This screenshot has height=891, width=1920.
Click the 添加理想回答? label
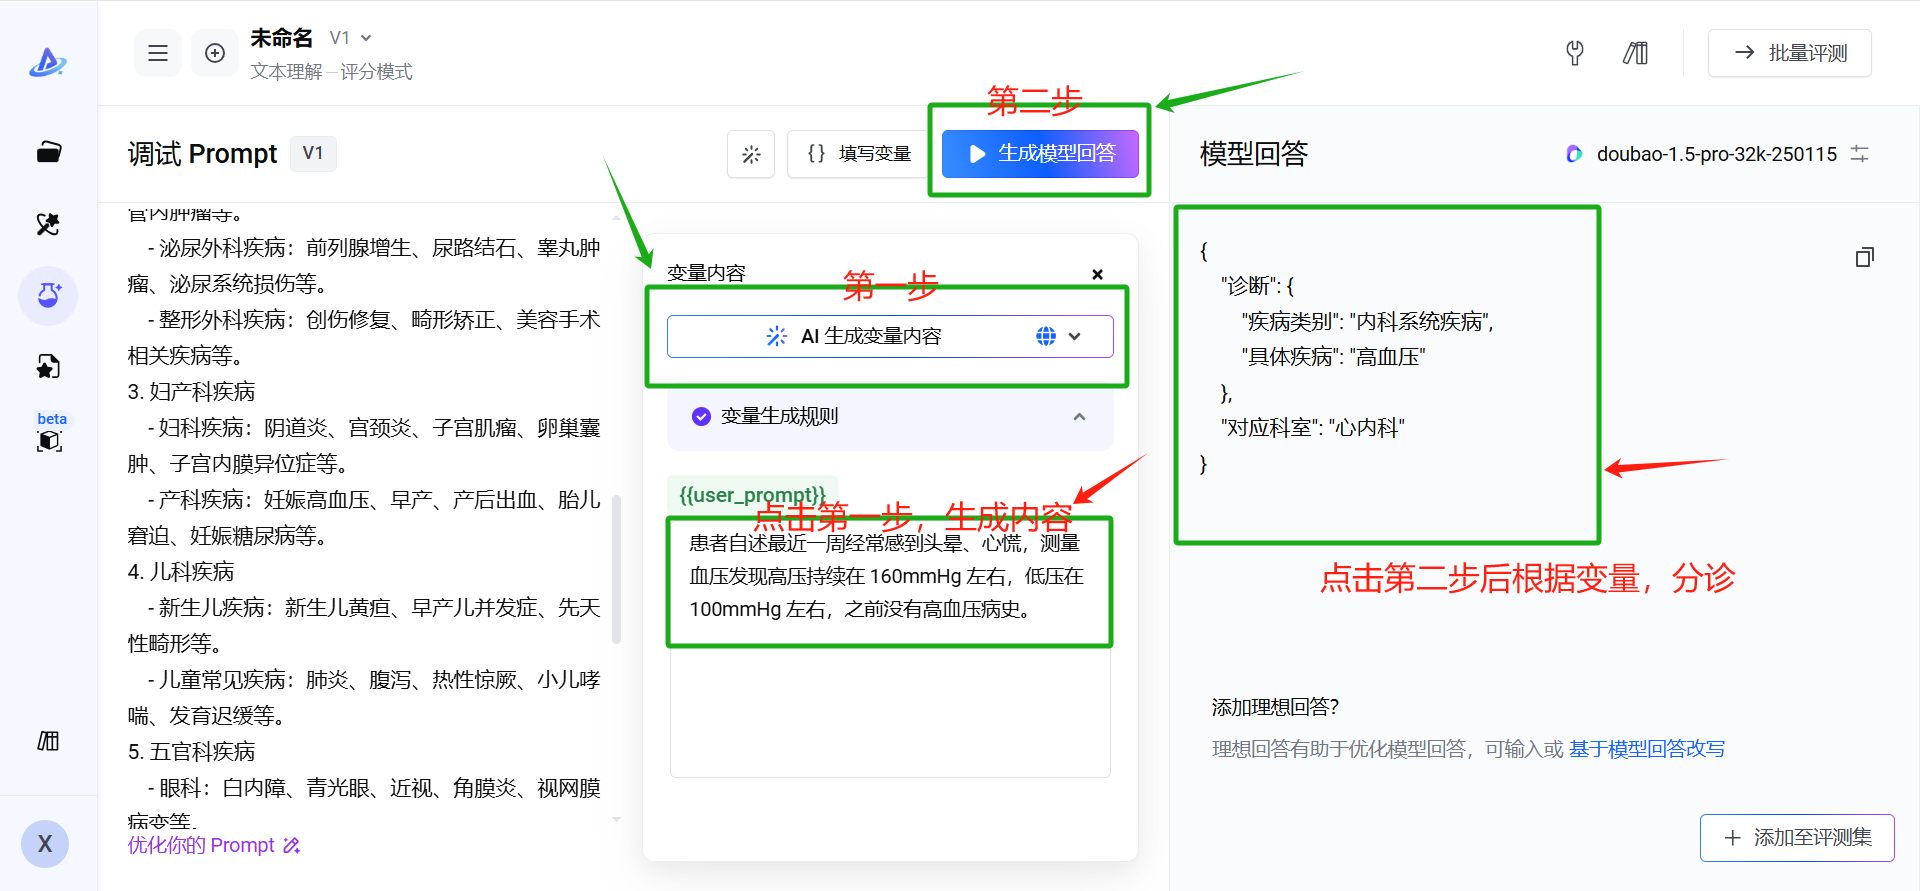click(1275, 707)
